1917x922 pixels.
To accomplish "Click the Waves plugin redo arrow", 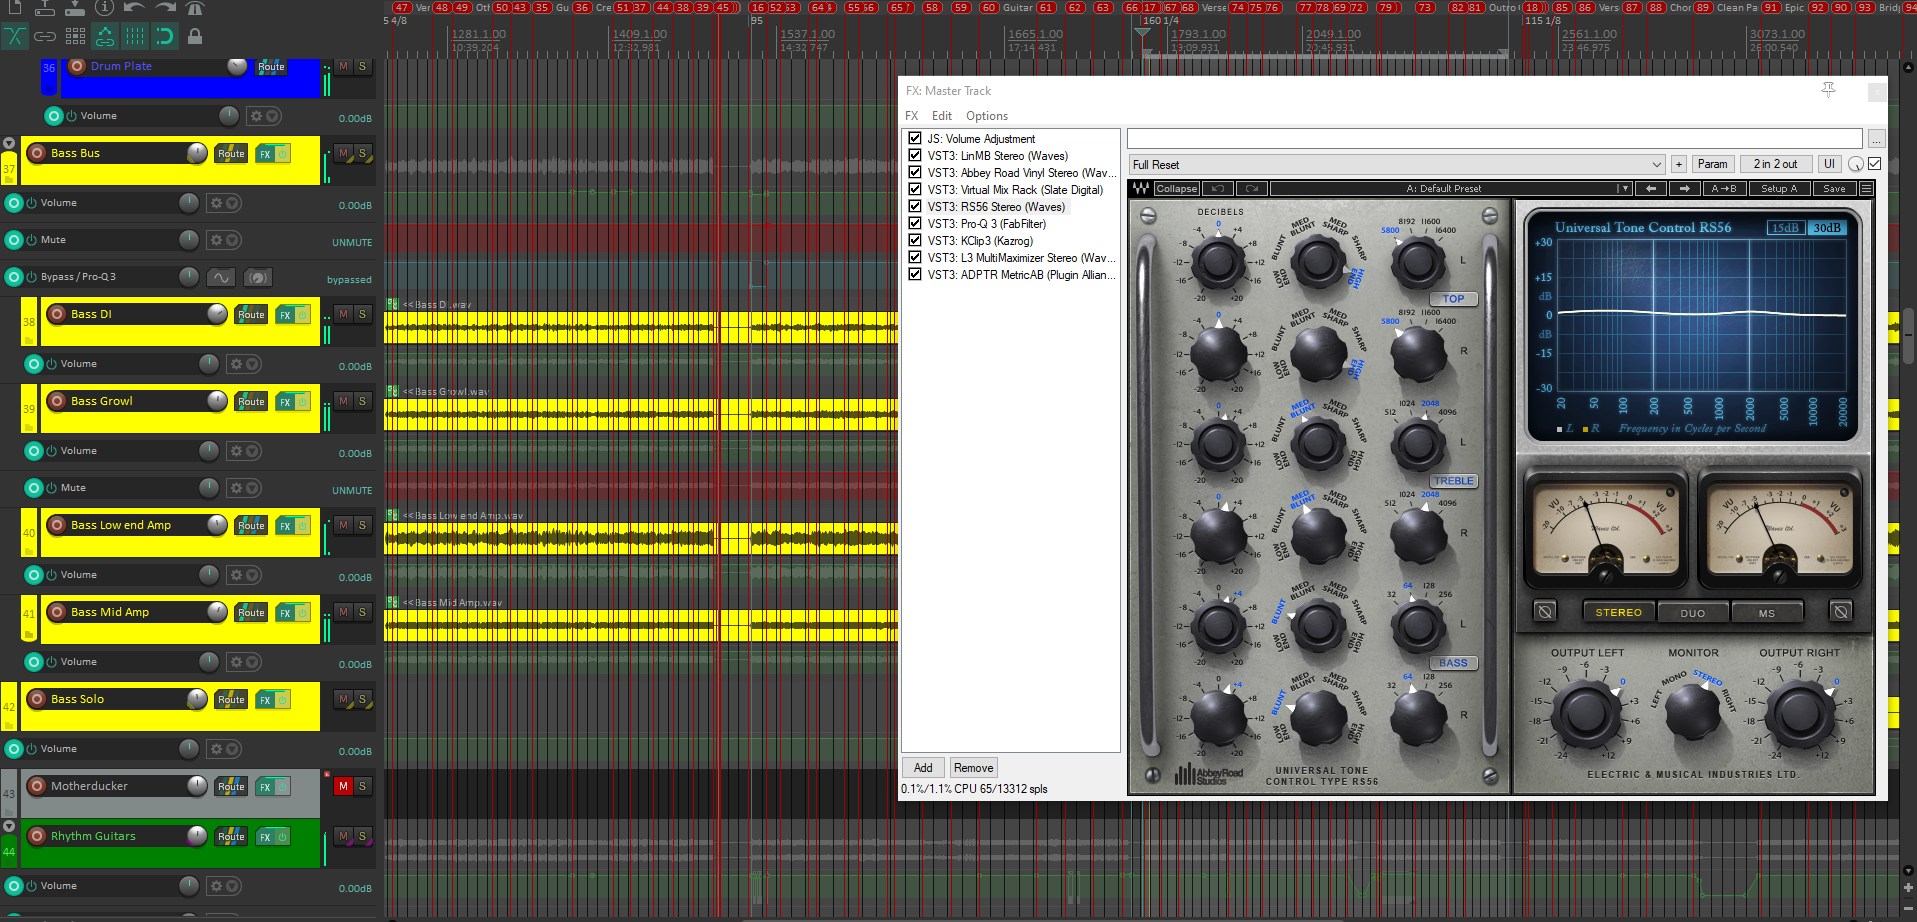I will click(x=1251, y=188).
